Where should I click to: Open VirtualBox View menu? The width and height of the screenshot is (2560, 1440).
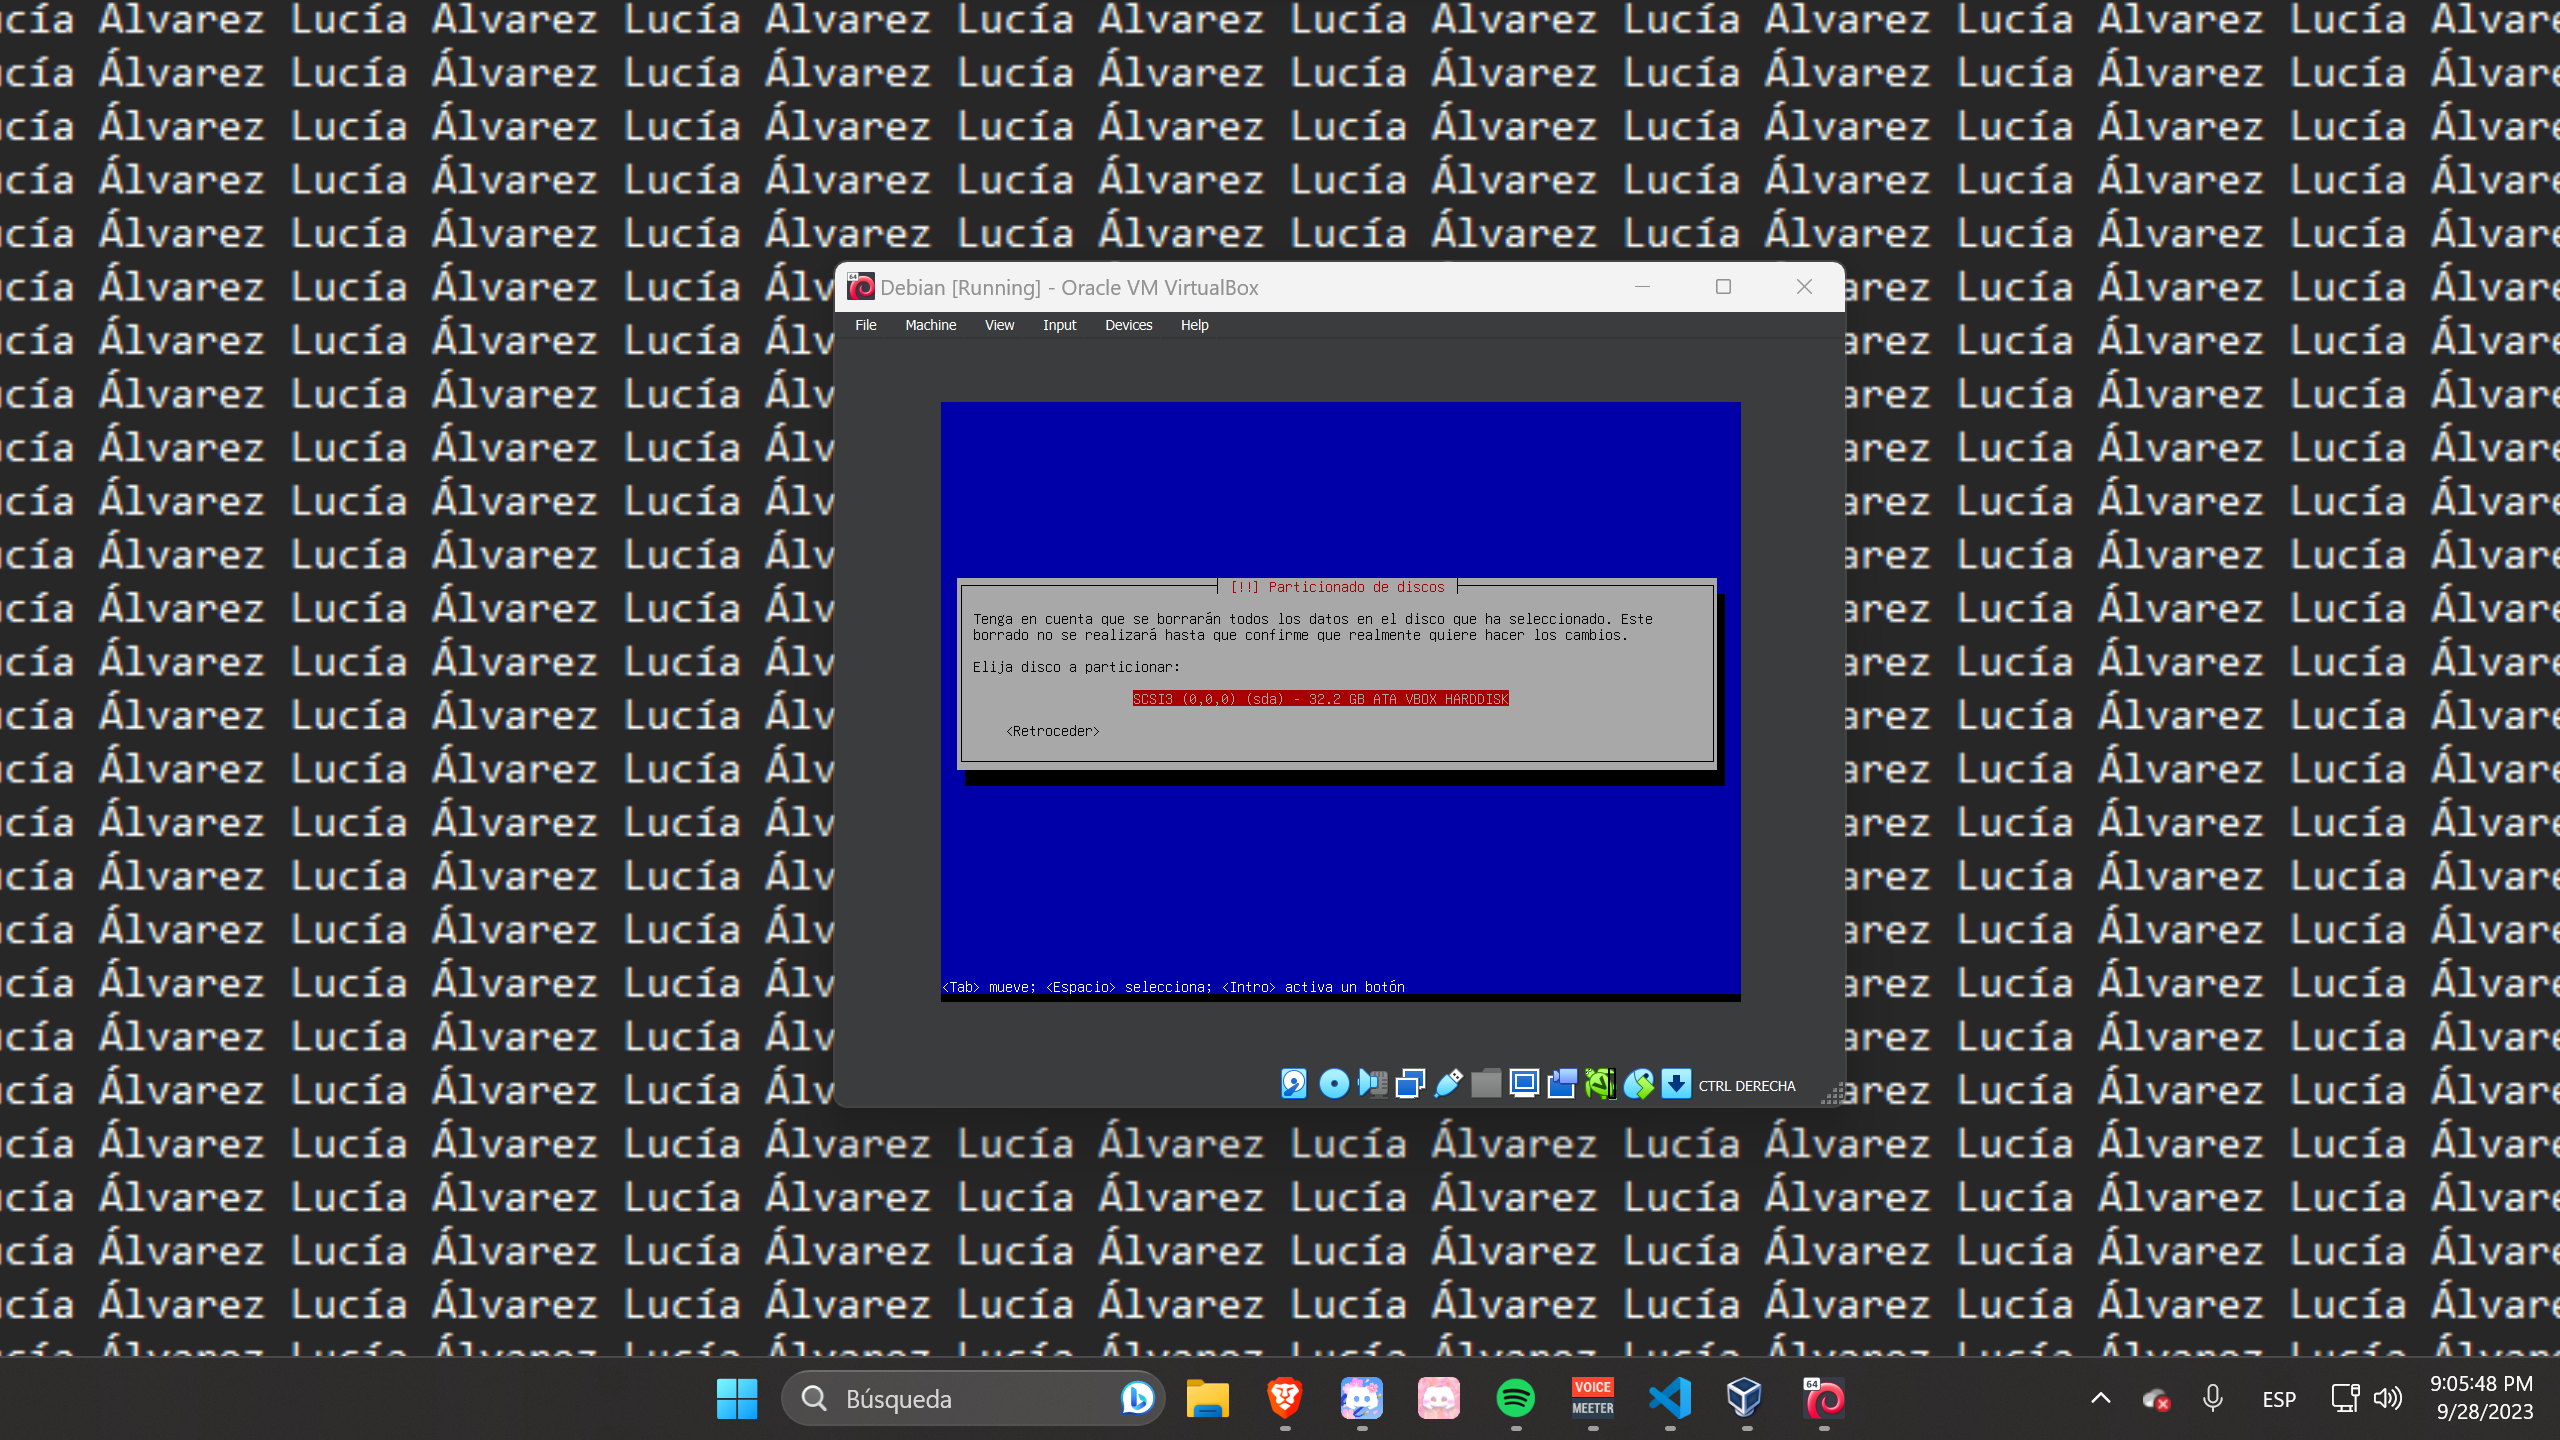tap(999, 324)
